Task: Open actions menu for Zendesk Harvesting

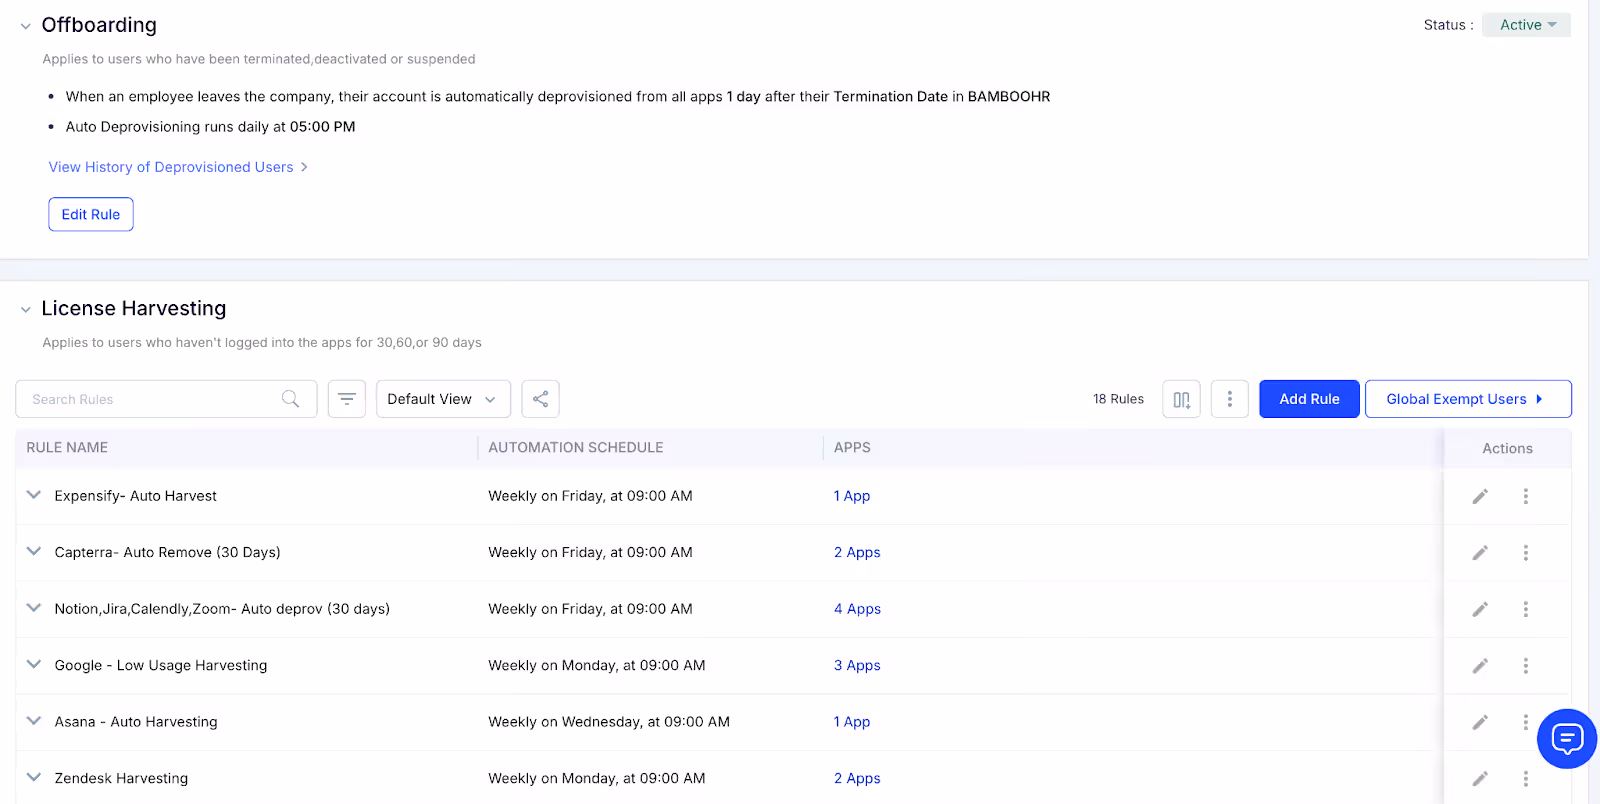Action: 1526,779
